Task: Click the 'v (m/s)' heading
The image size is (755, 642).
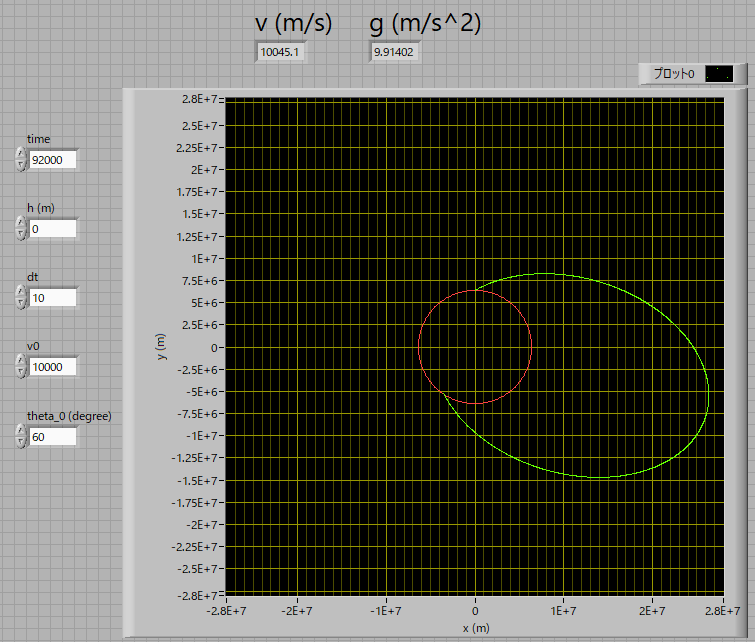Action: (x=293, y=24)
